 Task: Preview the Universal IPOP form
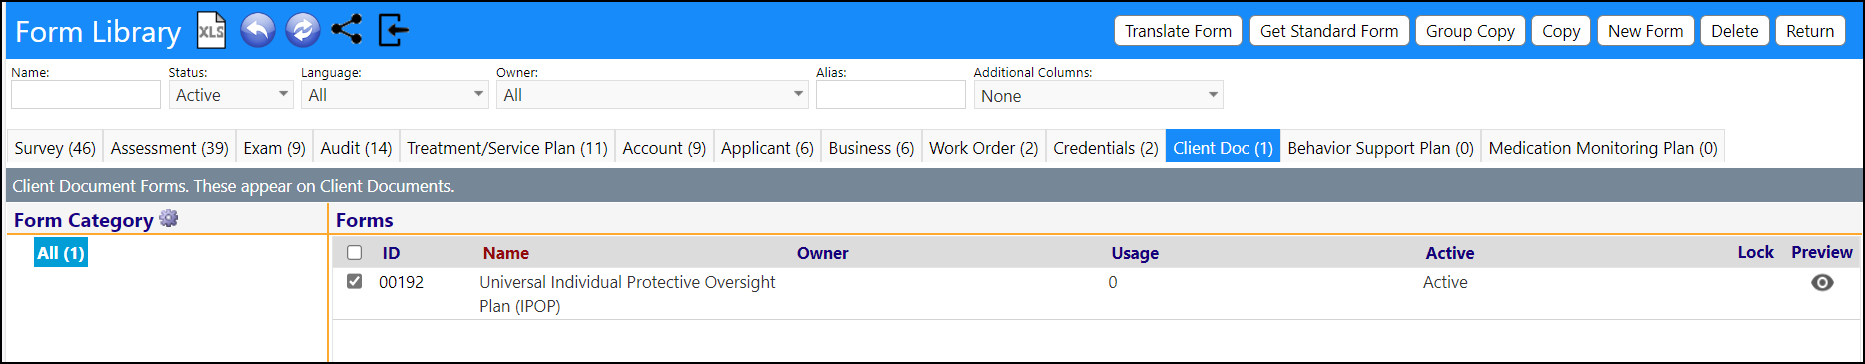1822,283
